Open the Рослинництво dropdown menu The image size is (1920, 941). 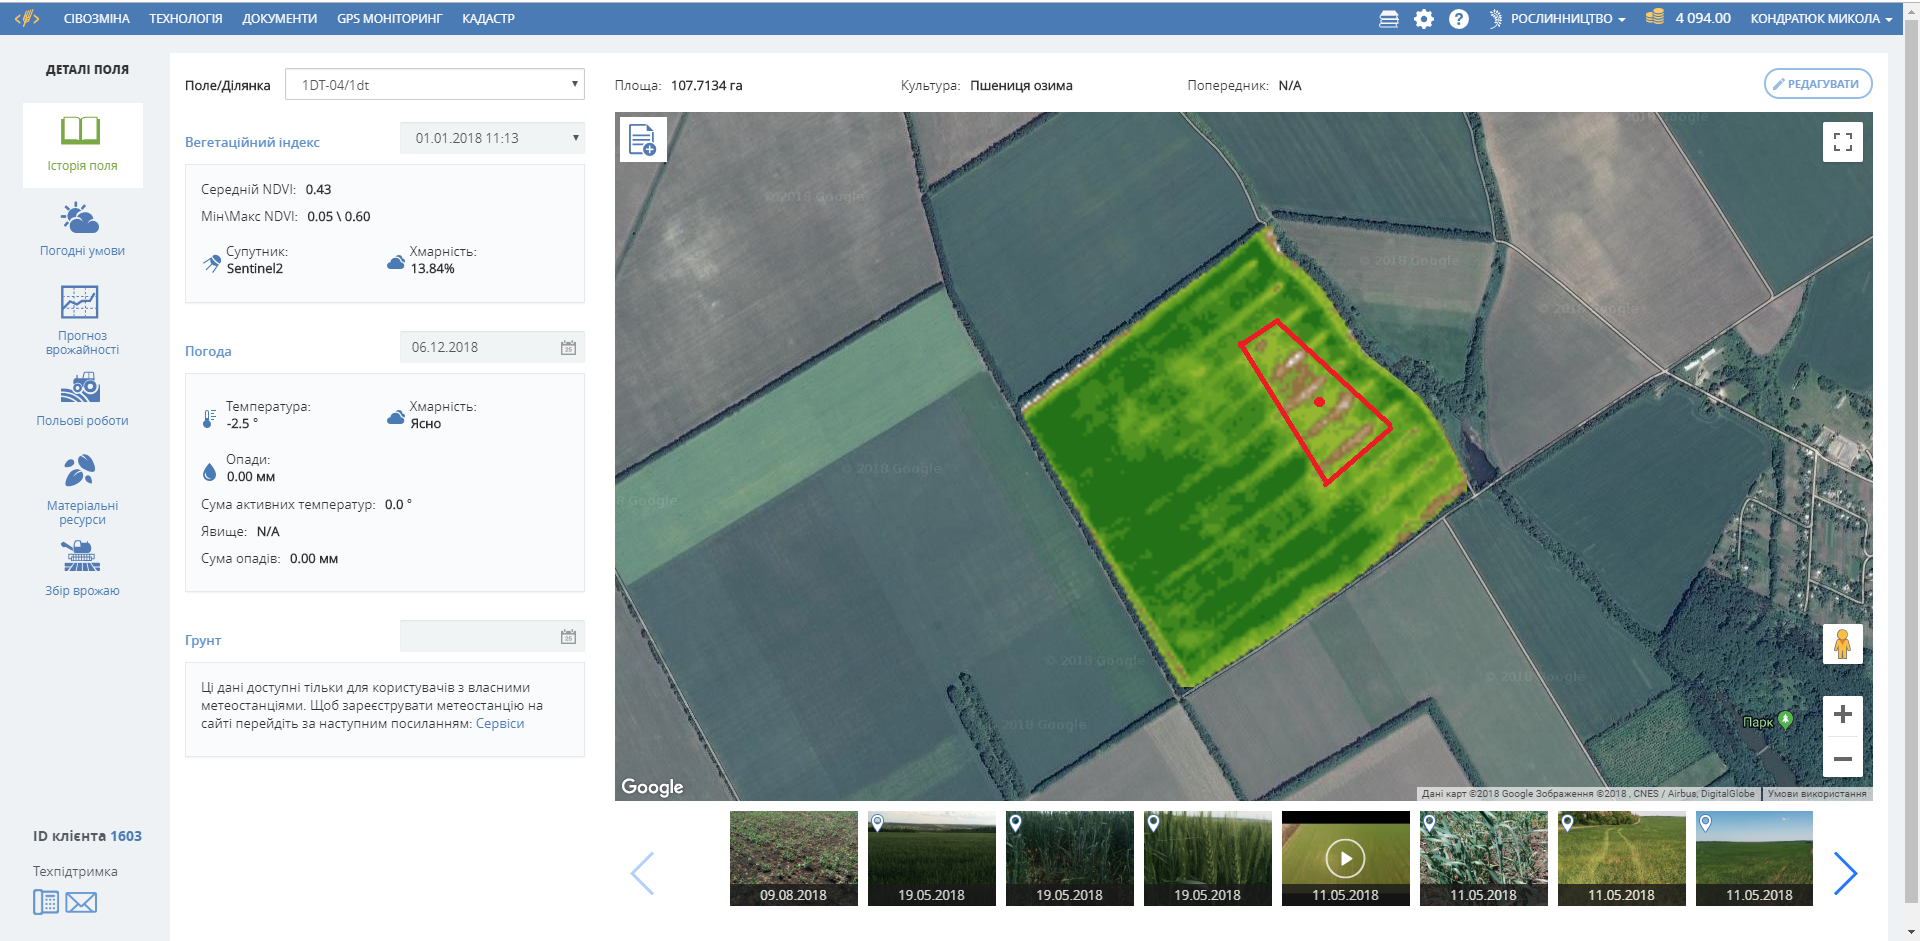1566,19
